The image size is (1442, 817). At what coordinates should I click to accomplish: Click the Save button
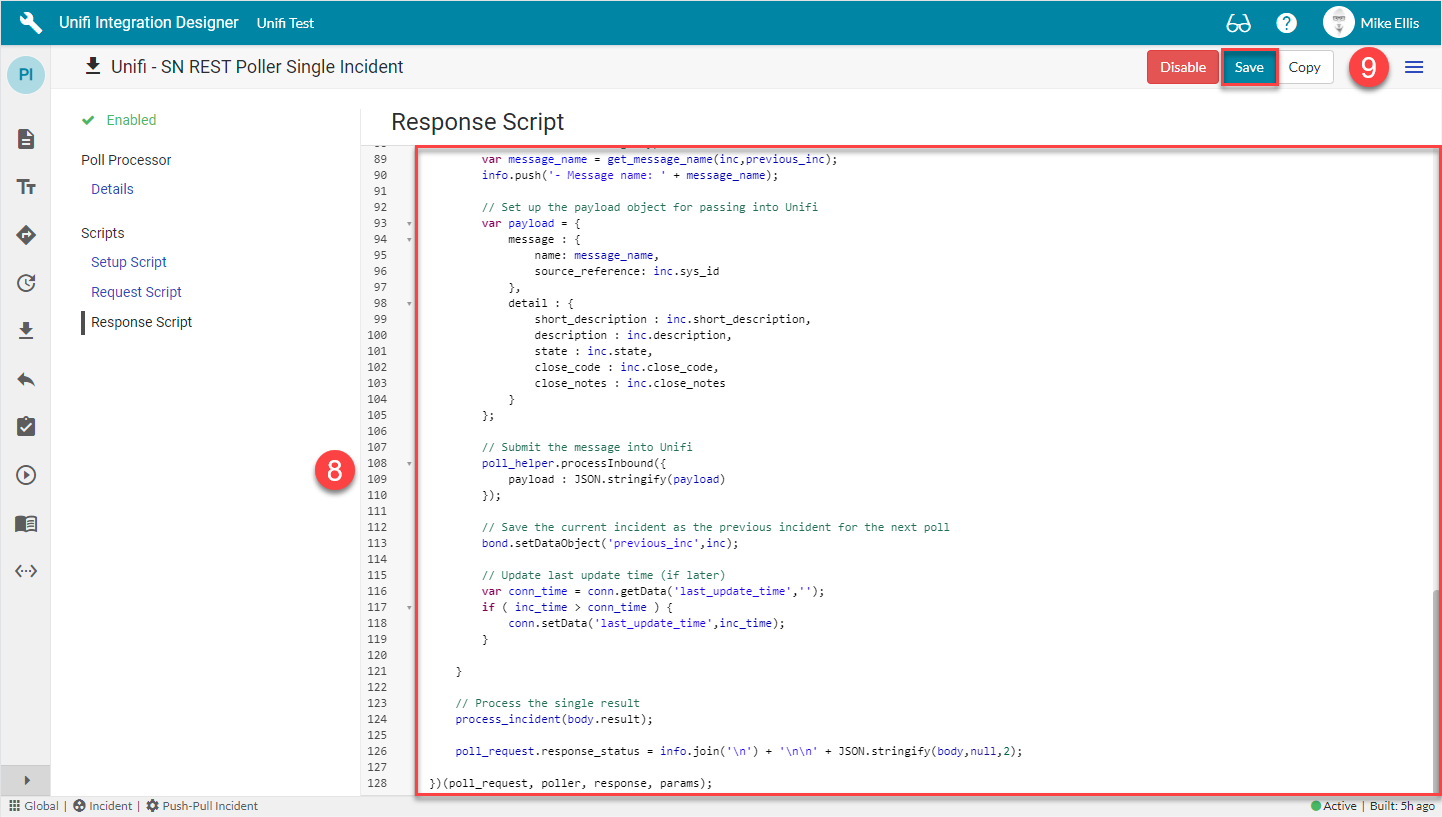[x=1249, y=67]
